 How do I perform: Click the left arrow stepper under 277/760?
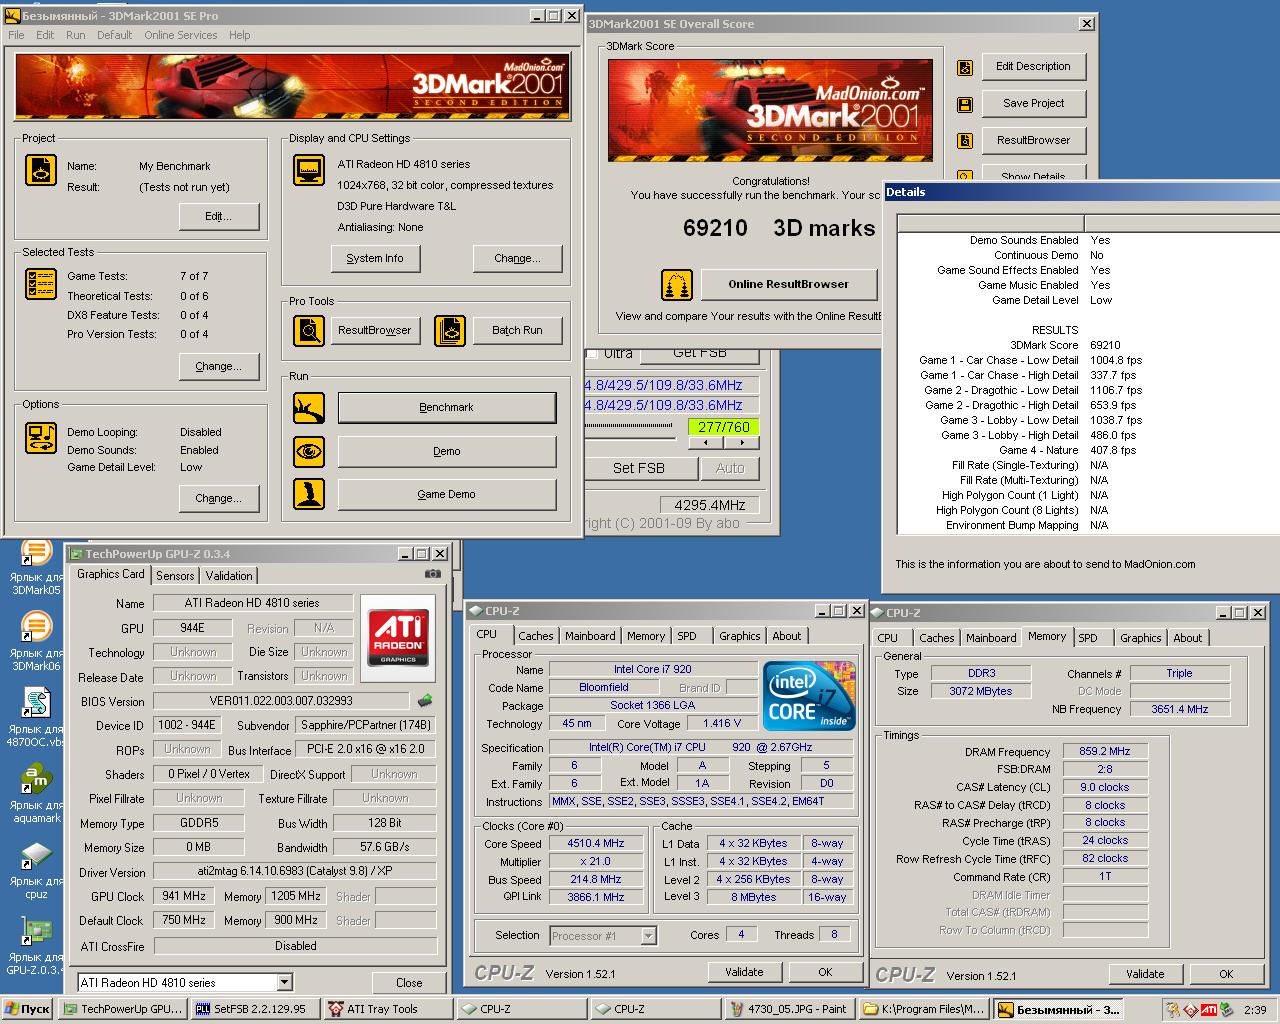click(706, 442)
